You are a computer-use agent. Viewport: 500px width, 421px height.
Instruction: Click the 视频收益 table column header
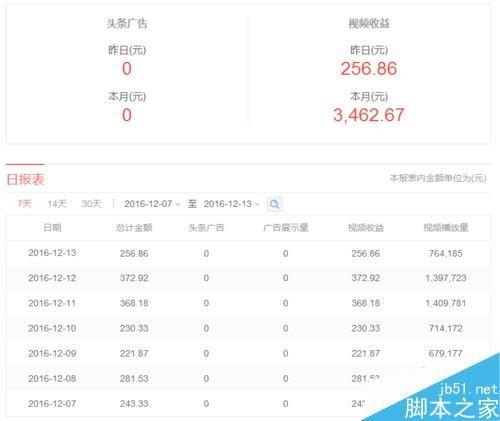366,228
